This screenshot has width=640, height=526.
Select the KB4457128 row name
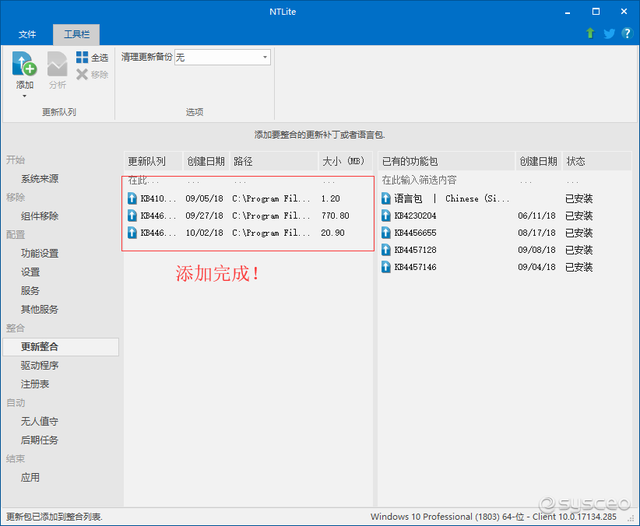(415, 250)
